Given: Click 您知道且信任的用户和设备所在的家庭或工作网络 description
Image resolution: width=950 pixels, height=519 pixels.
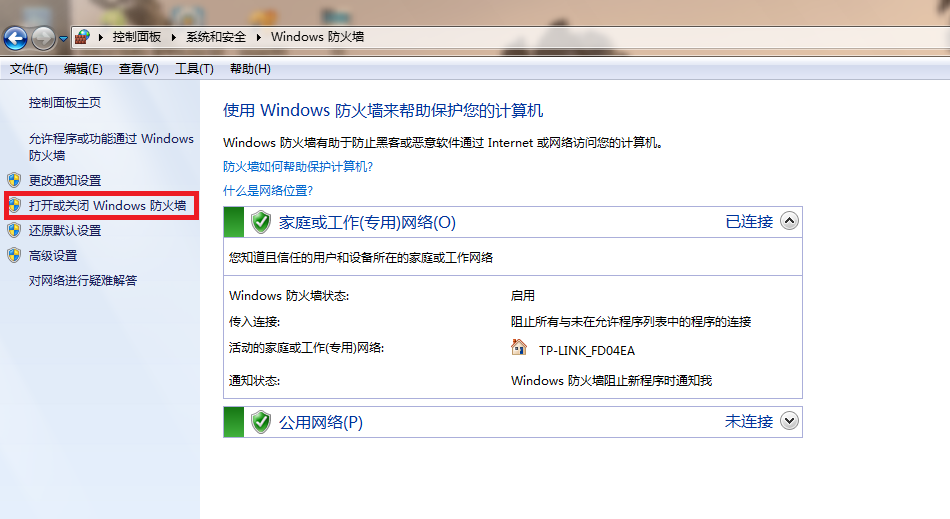Looking at the screenshot, I should (361, 257).
